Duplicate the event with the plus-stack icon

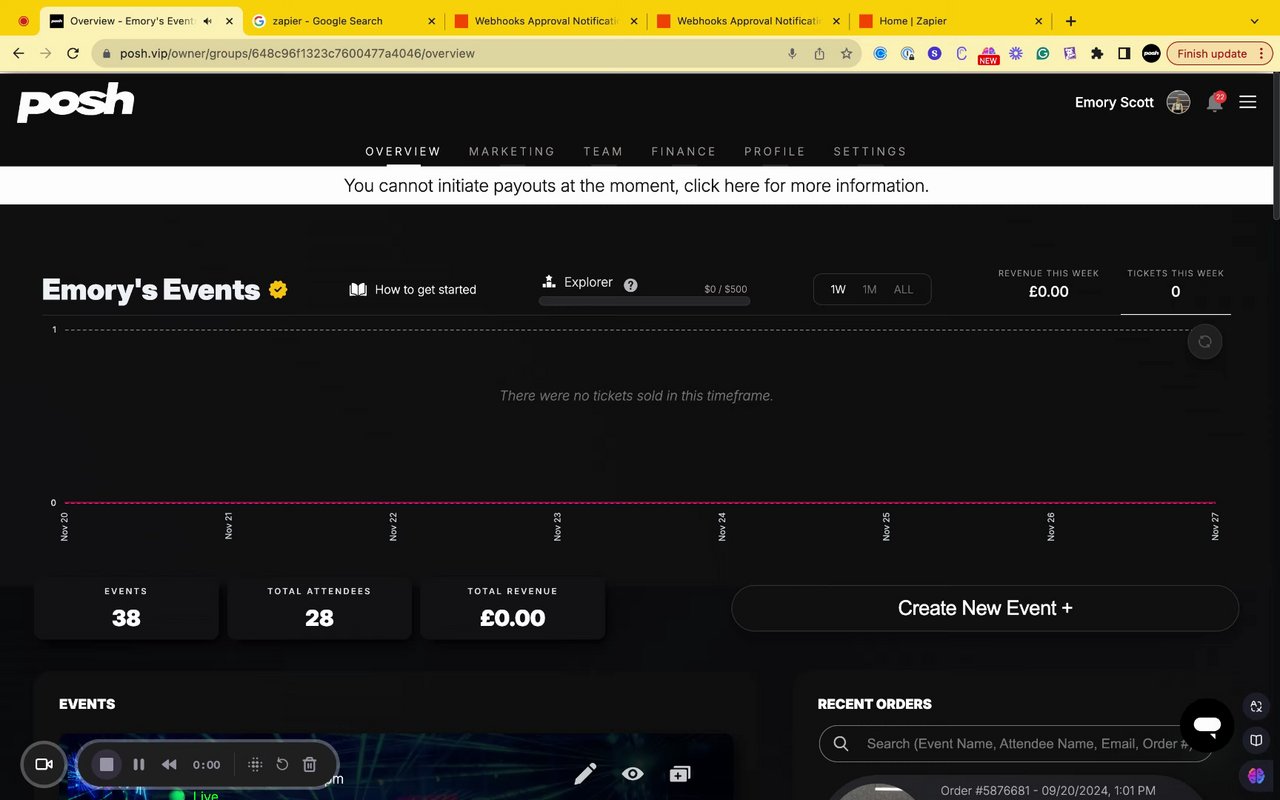click(x=680, y=774)
